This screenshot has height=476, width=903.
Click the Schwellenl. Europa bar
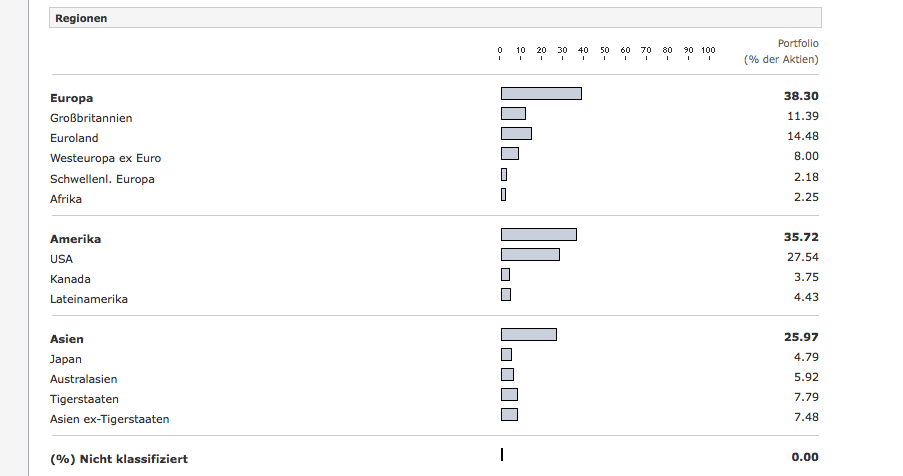point(504,174)
